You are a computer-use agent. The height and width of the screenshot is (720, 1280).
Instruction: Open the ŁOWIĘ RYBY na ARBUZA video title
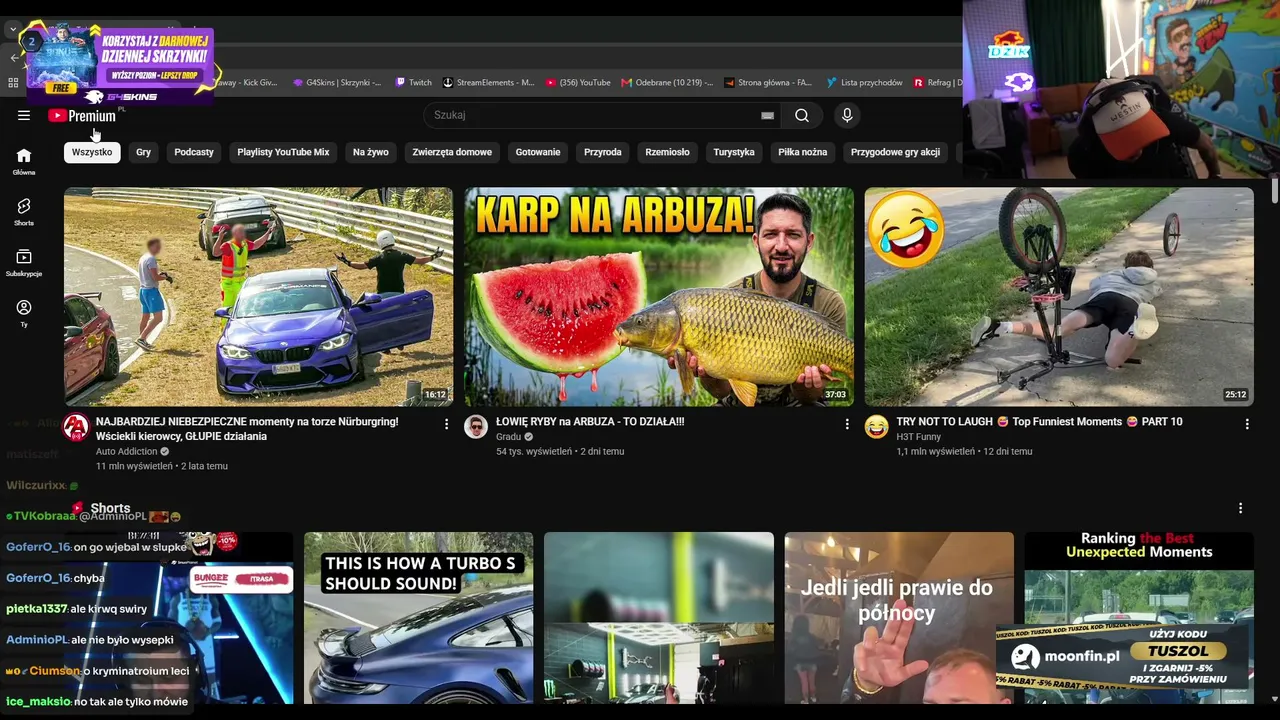[x=590, y=422]
